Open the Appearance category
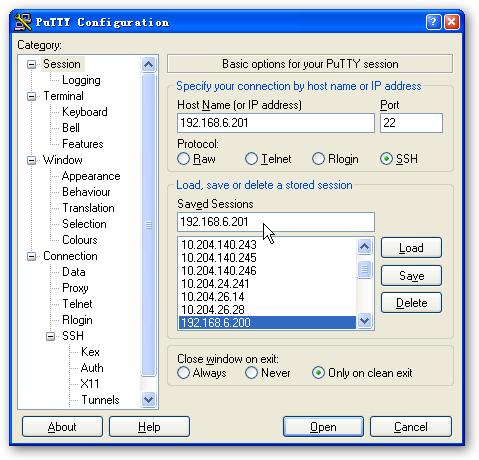The image size is (479, 460). (x=91, y=176)
